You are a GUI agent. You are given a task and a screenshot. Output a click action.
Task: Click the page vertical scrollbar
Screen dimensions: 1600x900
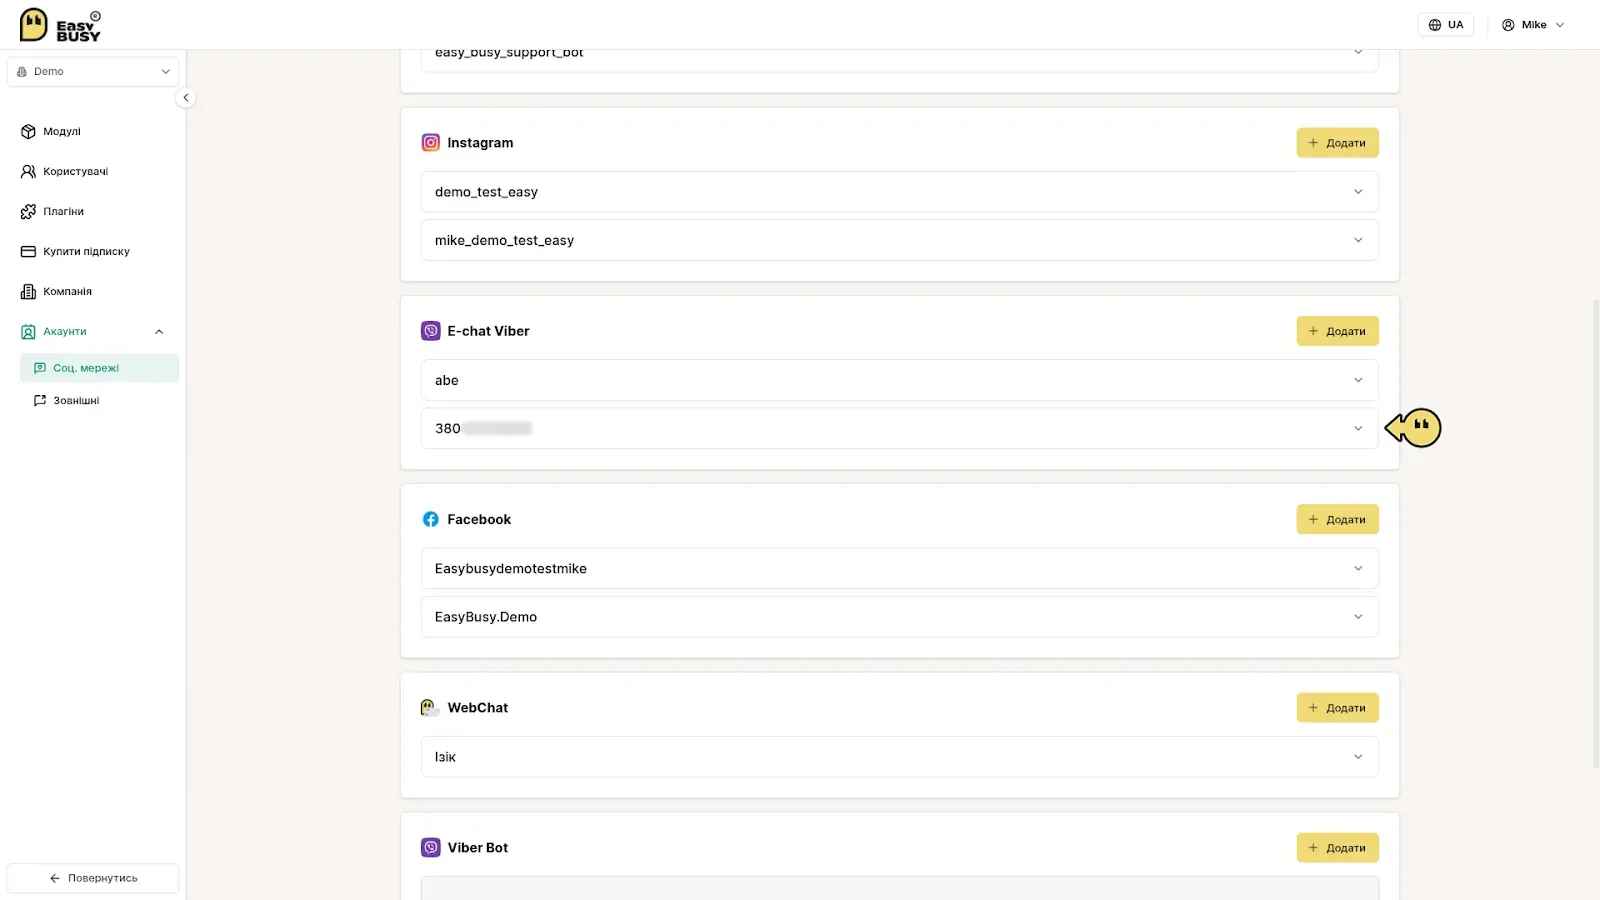pyautogui.click(x=1596, y=533)
